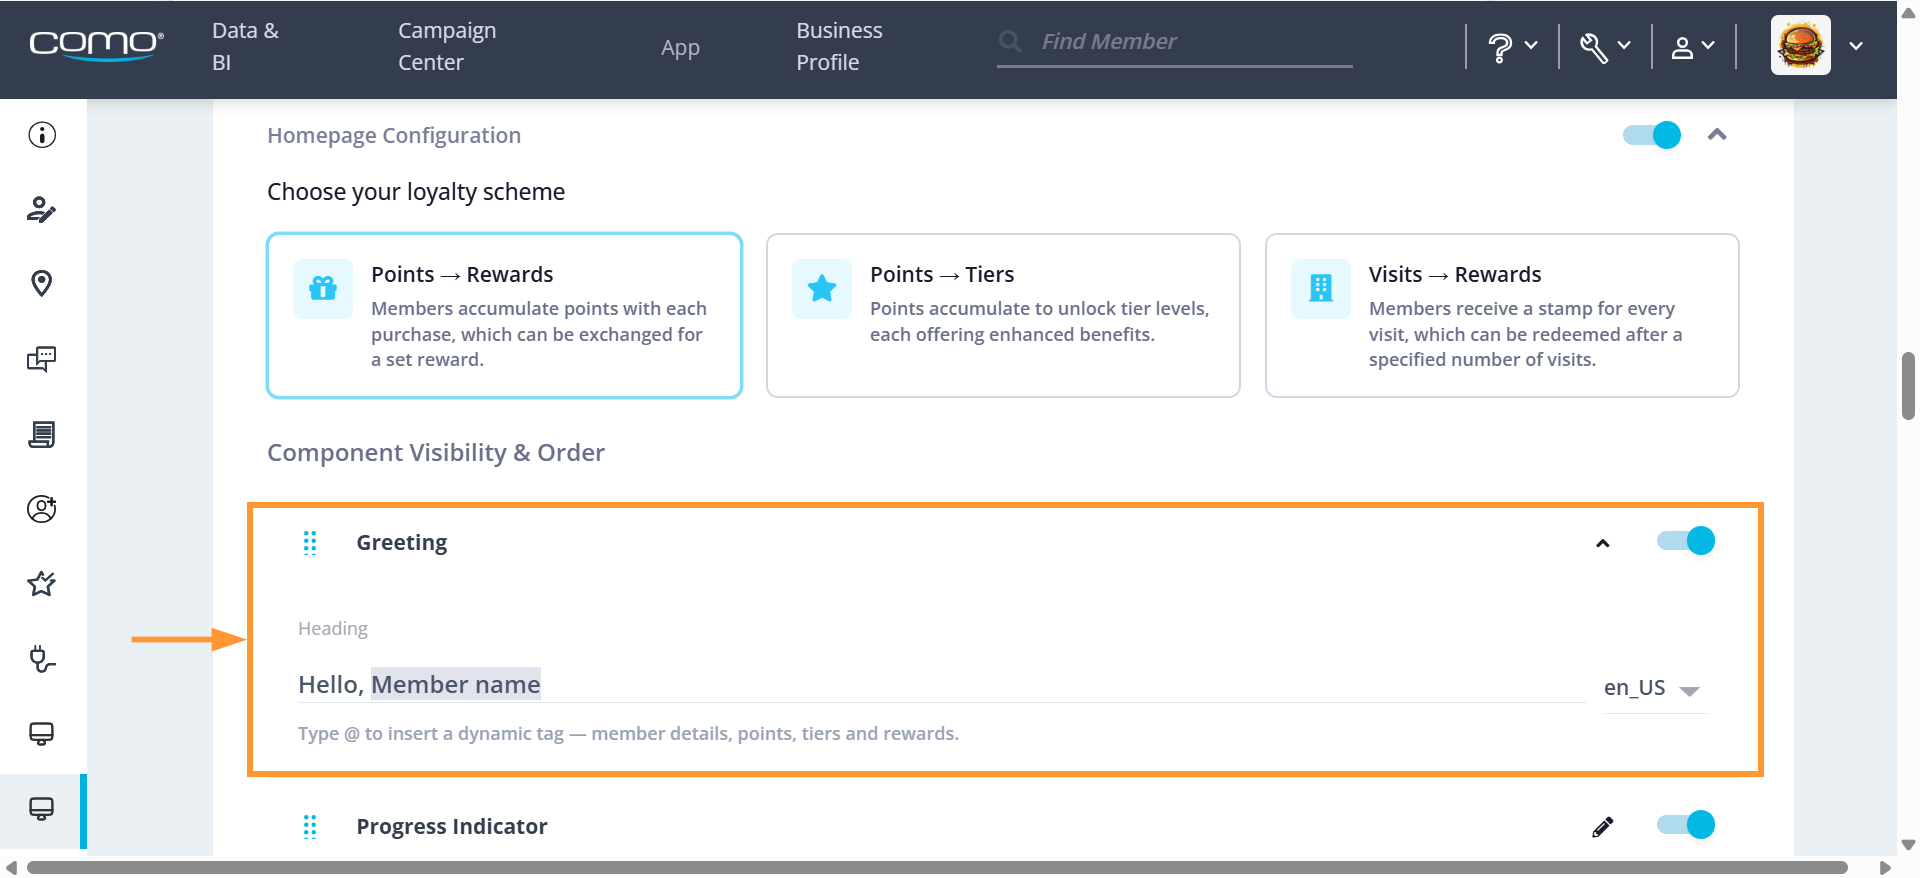This screenshot has width=1920, height=878.
Task: Click the Como logo
Action: (96, 45)
